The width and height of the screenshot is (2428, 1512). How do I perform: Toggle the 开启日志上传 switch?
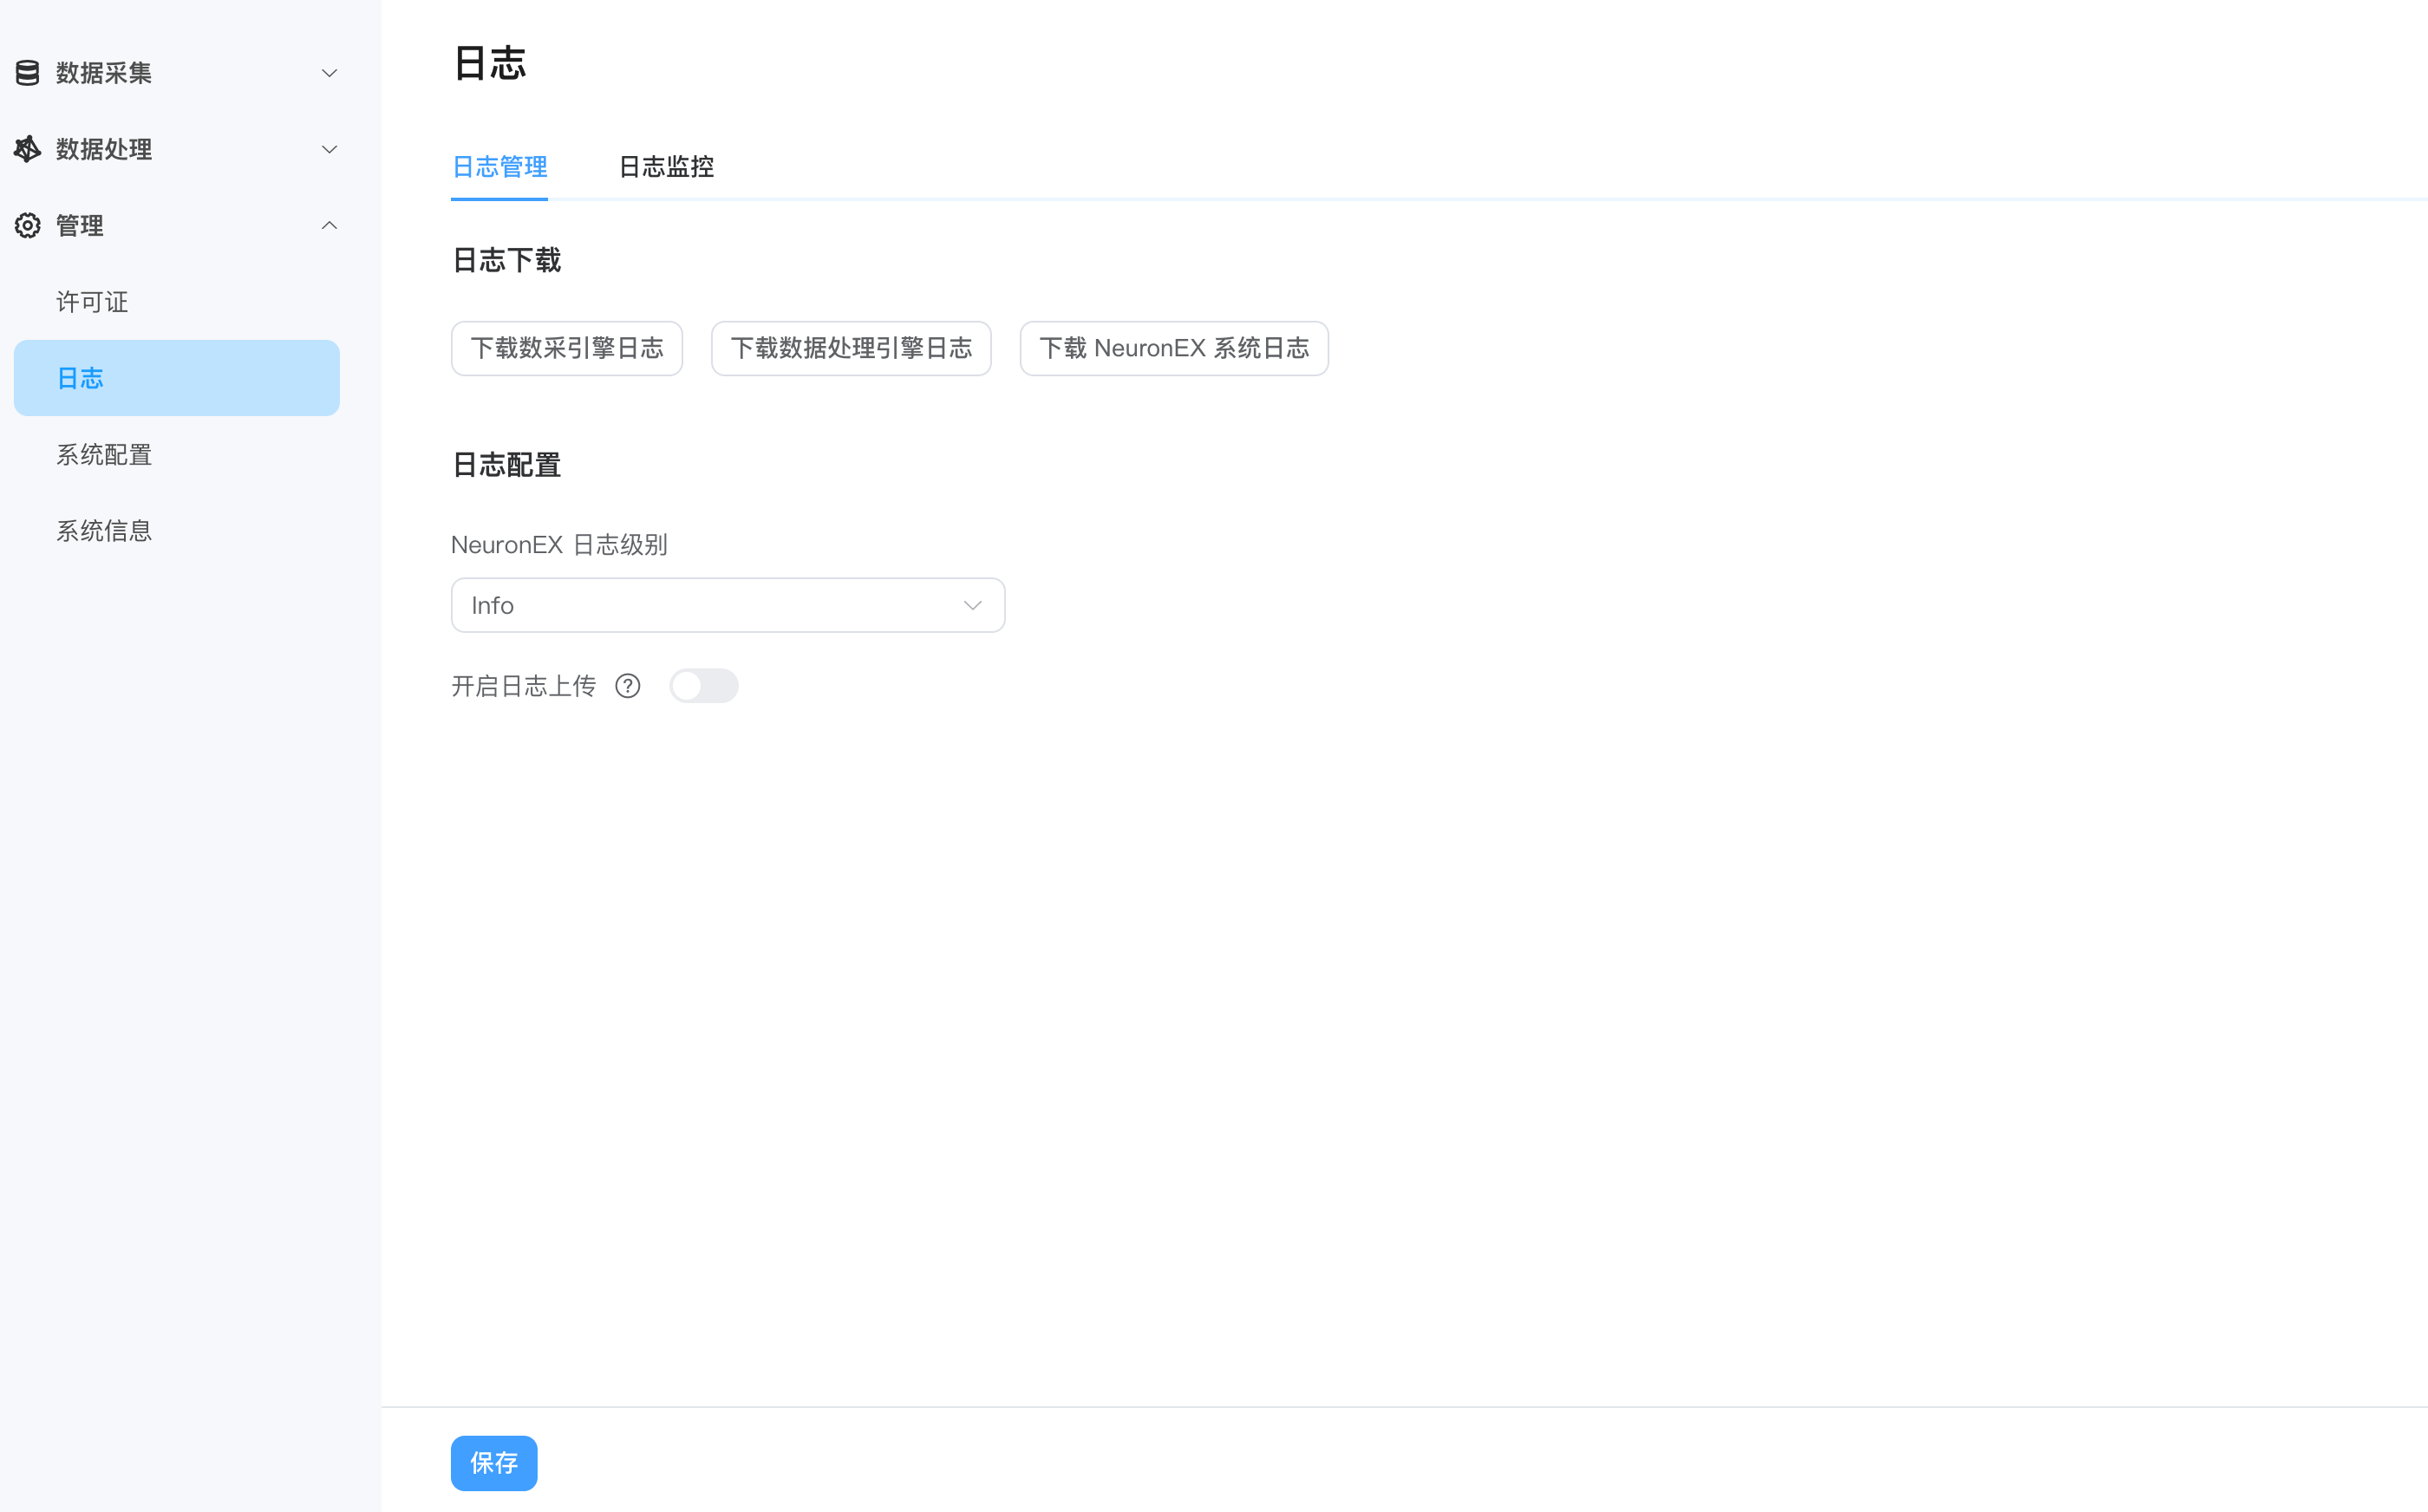click(x=703, y=686)
